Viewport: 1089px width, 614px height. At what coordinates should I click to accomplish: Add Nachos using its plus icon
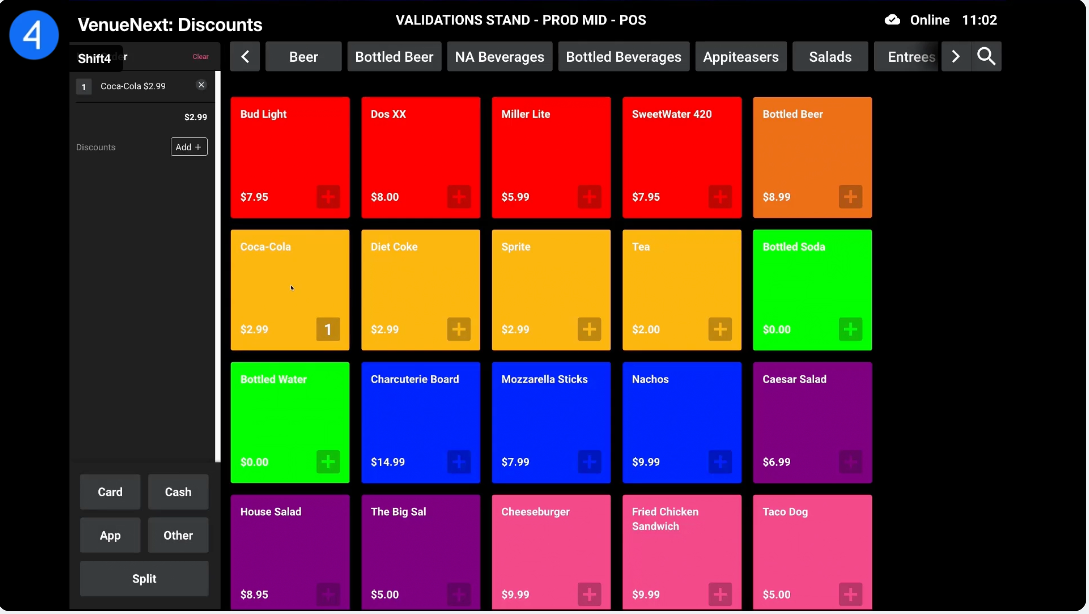pyautogui.click(x=720, y=462)
